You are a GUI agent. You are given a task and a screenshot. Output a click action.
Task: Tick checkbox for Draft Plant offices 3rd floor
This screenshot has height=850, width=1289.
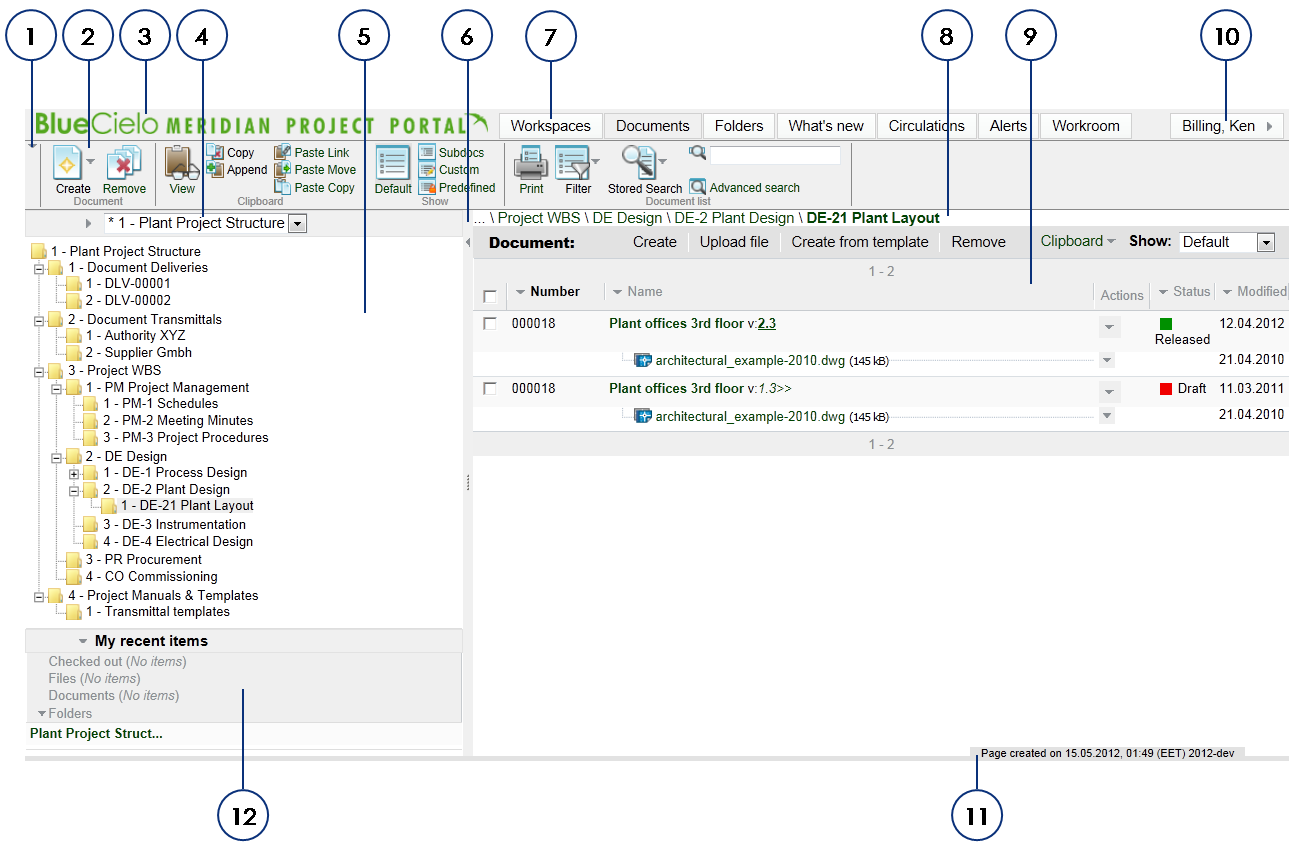tap(490, 388)
